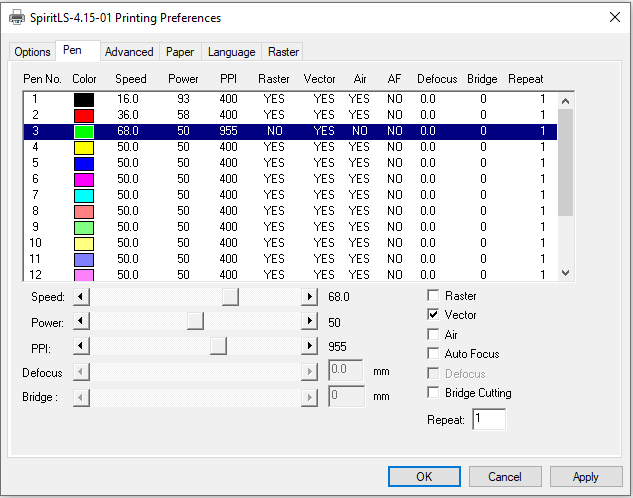Switch to the Language tab
633x498 pixels.
tap(232, 52)
